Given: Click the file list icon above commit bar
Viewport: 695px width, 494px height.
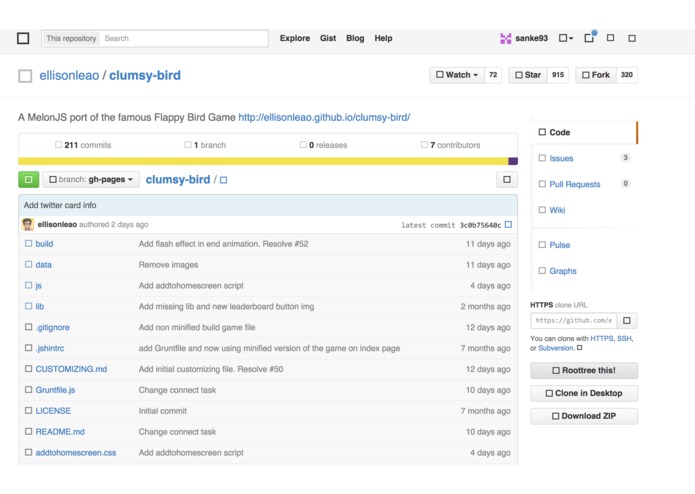Looking at the screenshot, I should [x=507, y=179].
